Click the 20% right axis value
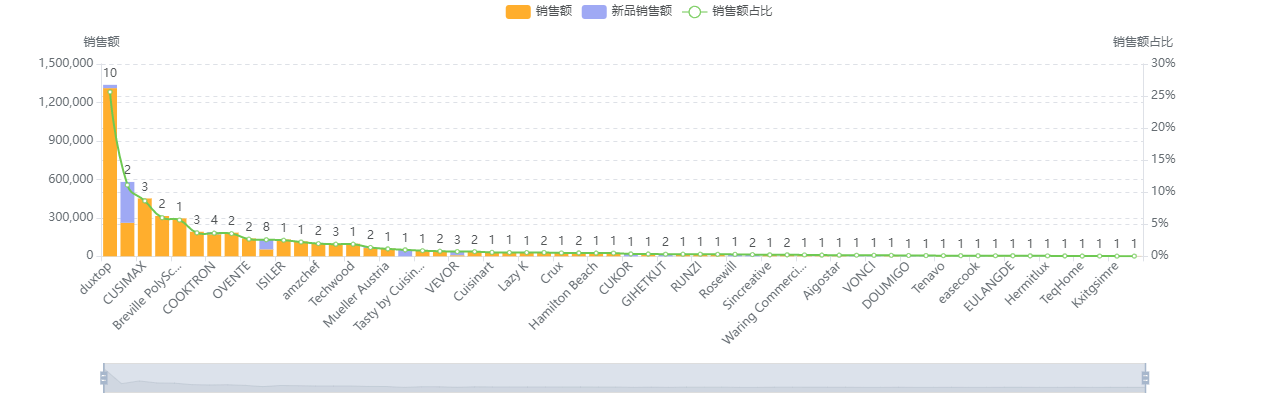 point(1163,127)
